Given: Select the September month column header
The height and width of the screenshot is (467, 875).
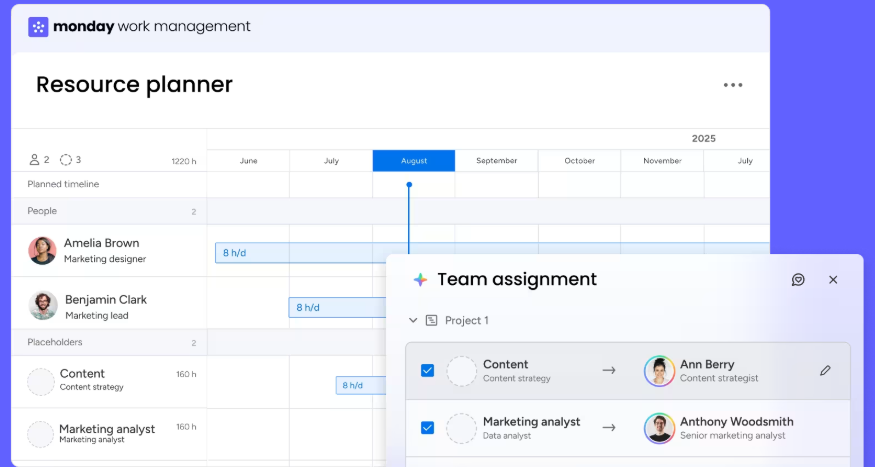Looking at the screenshot, I should point(496,161).
